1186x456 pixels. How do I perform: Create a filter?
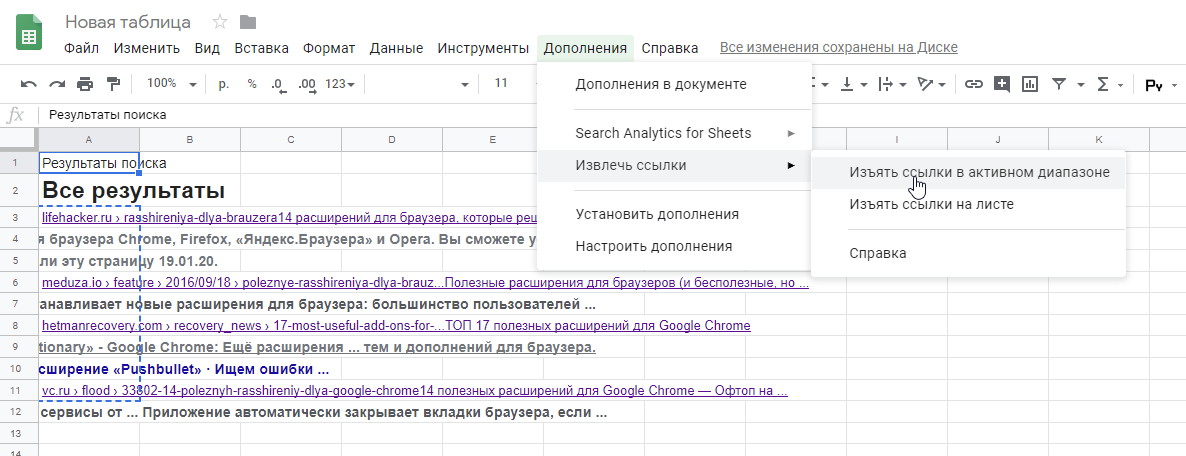pyautogui.click(x=1059, y=84)
